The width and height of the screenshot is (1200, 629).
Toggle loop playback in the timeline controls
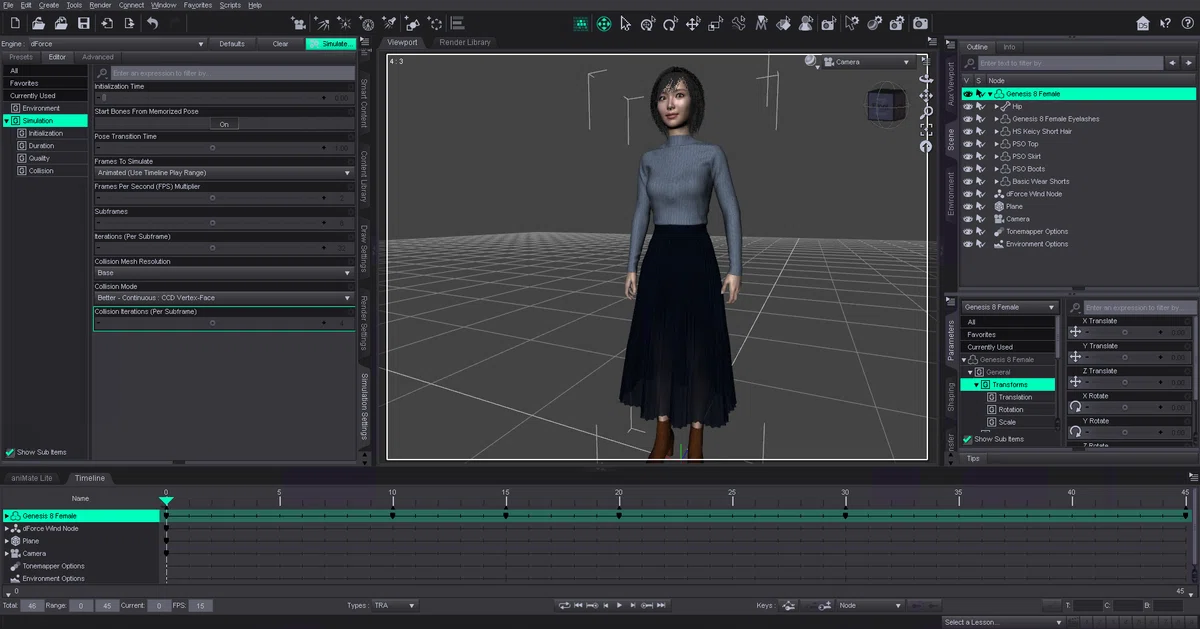[563, 605]
